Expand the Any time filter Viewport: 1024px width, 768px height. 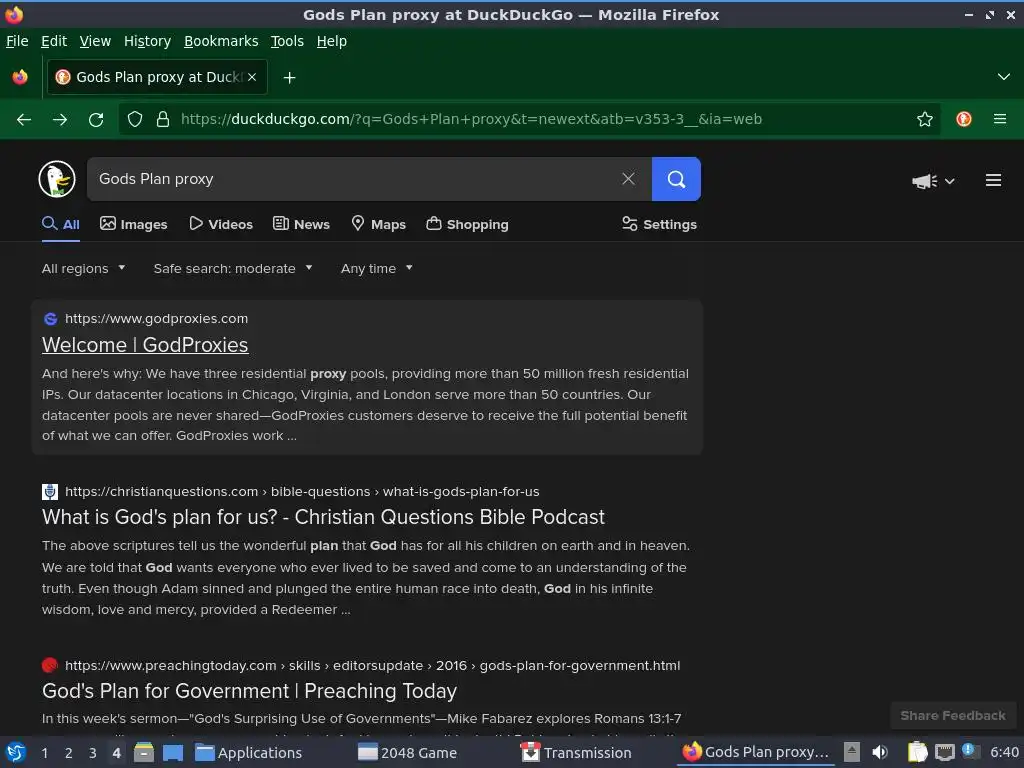377,268
